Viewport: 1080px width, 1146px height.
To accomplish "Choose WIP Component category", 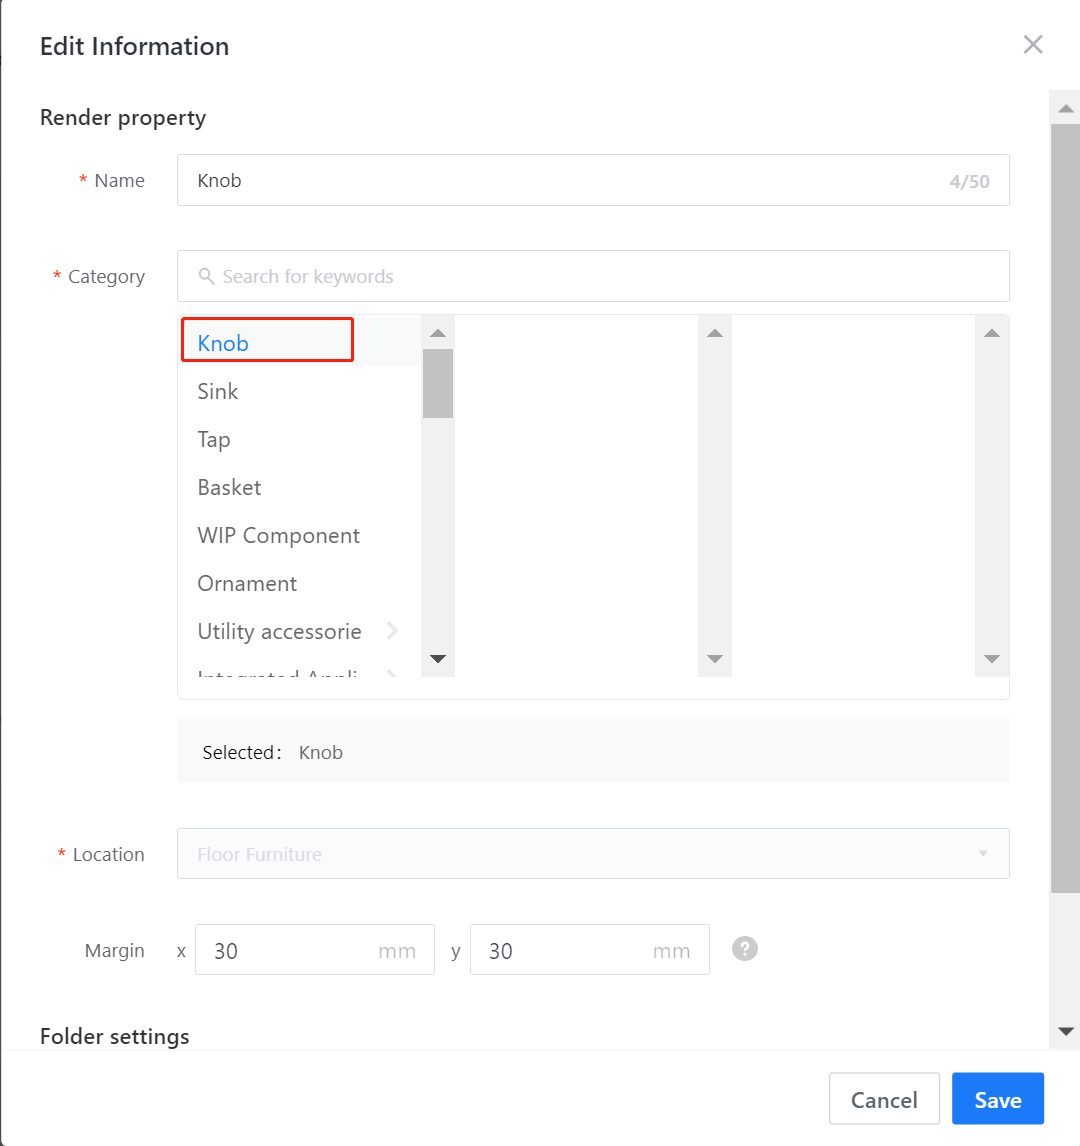I will pos(279,535).
